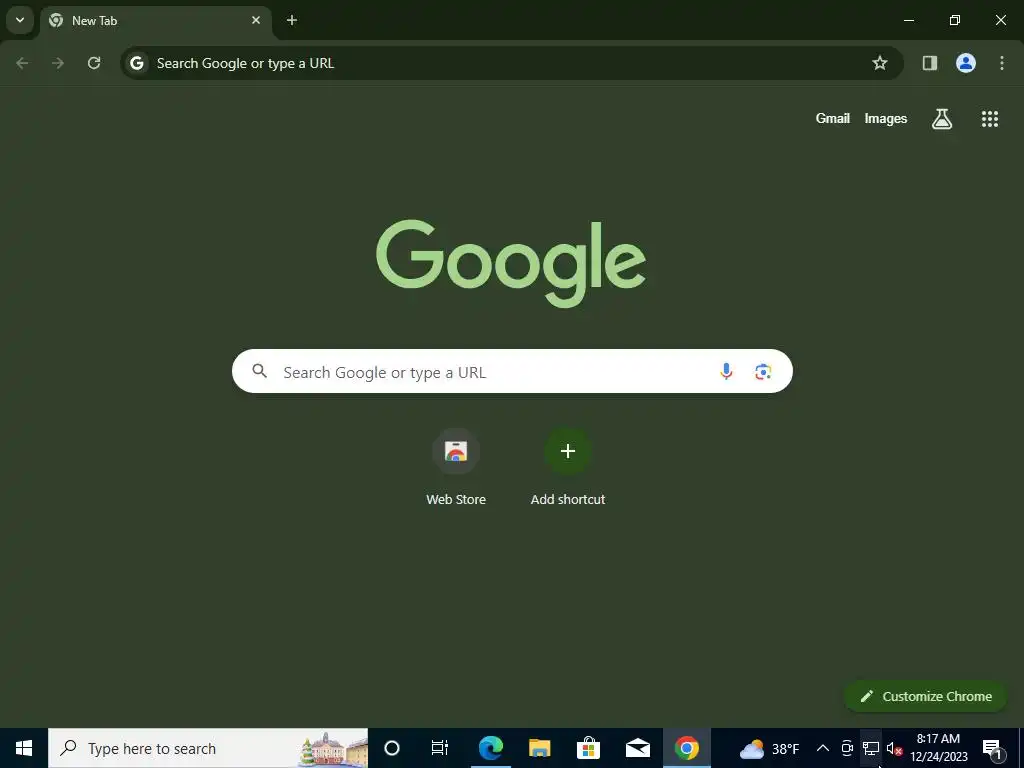Open the Mail app on taskbar
1024x768 pixels.
pos(637,748)
